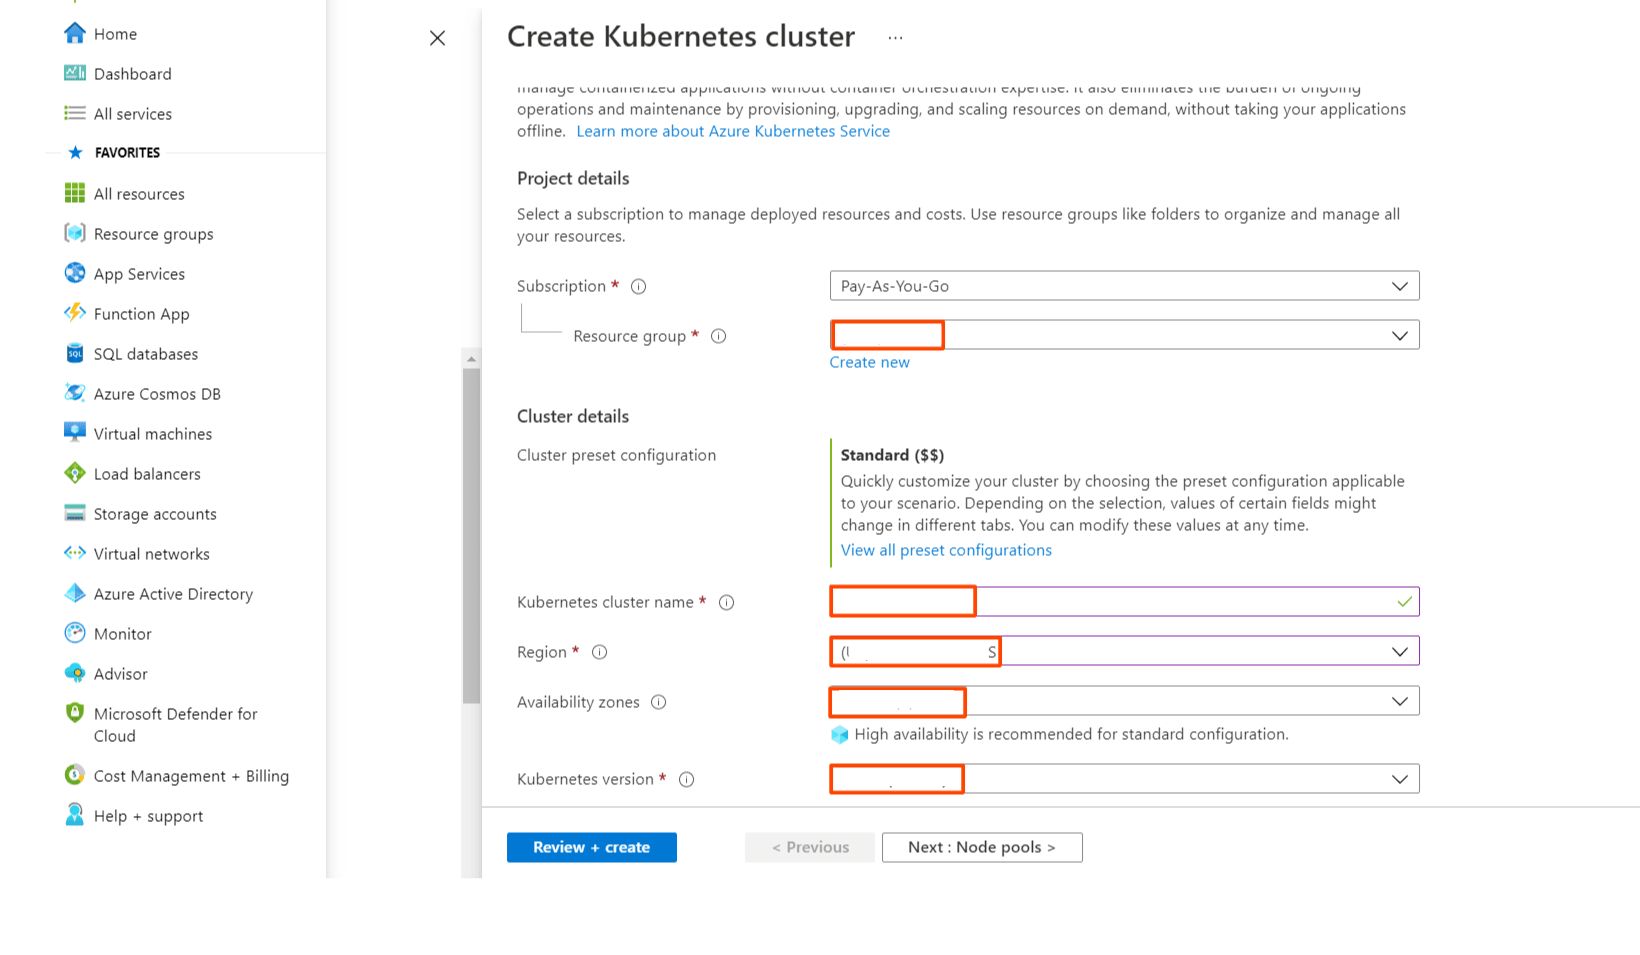Show Availability zones info tooltip
Viewport: 1640px width, 955px height.
pos(659,702)
